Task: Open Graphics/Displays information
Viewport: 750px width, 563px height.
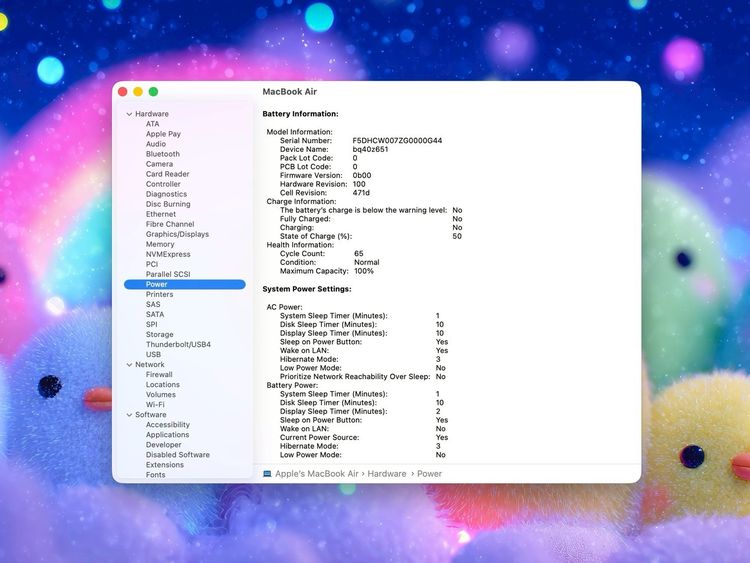Action: pos(177,234)
